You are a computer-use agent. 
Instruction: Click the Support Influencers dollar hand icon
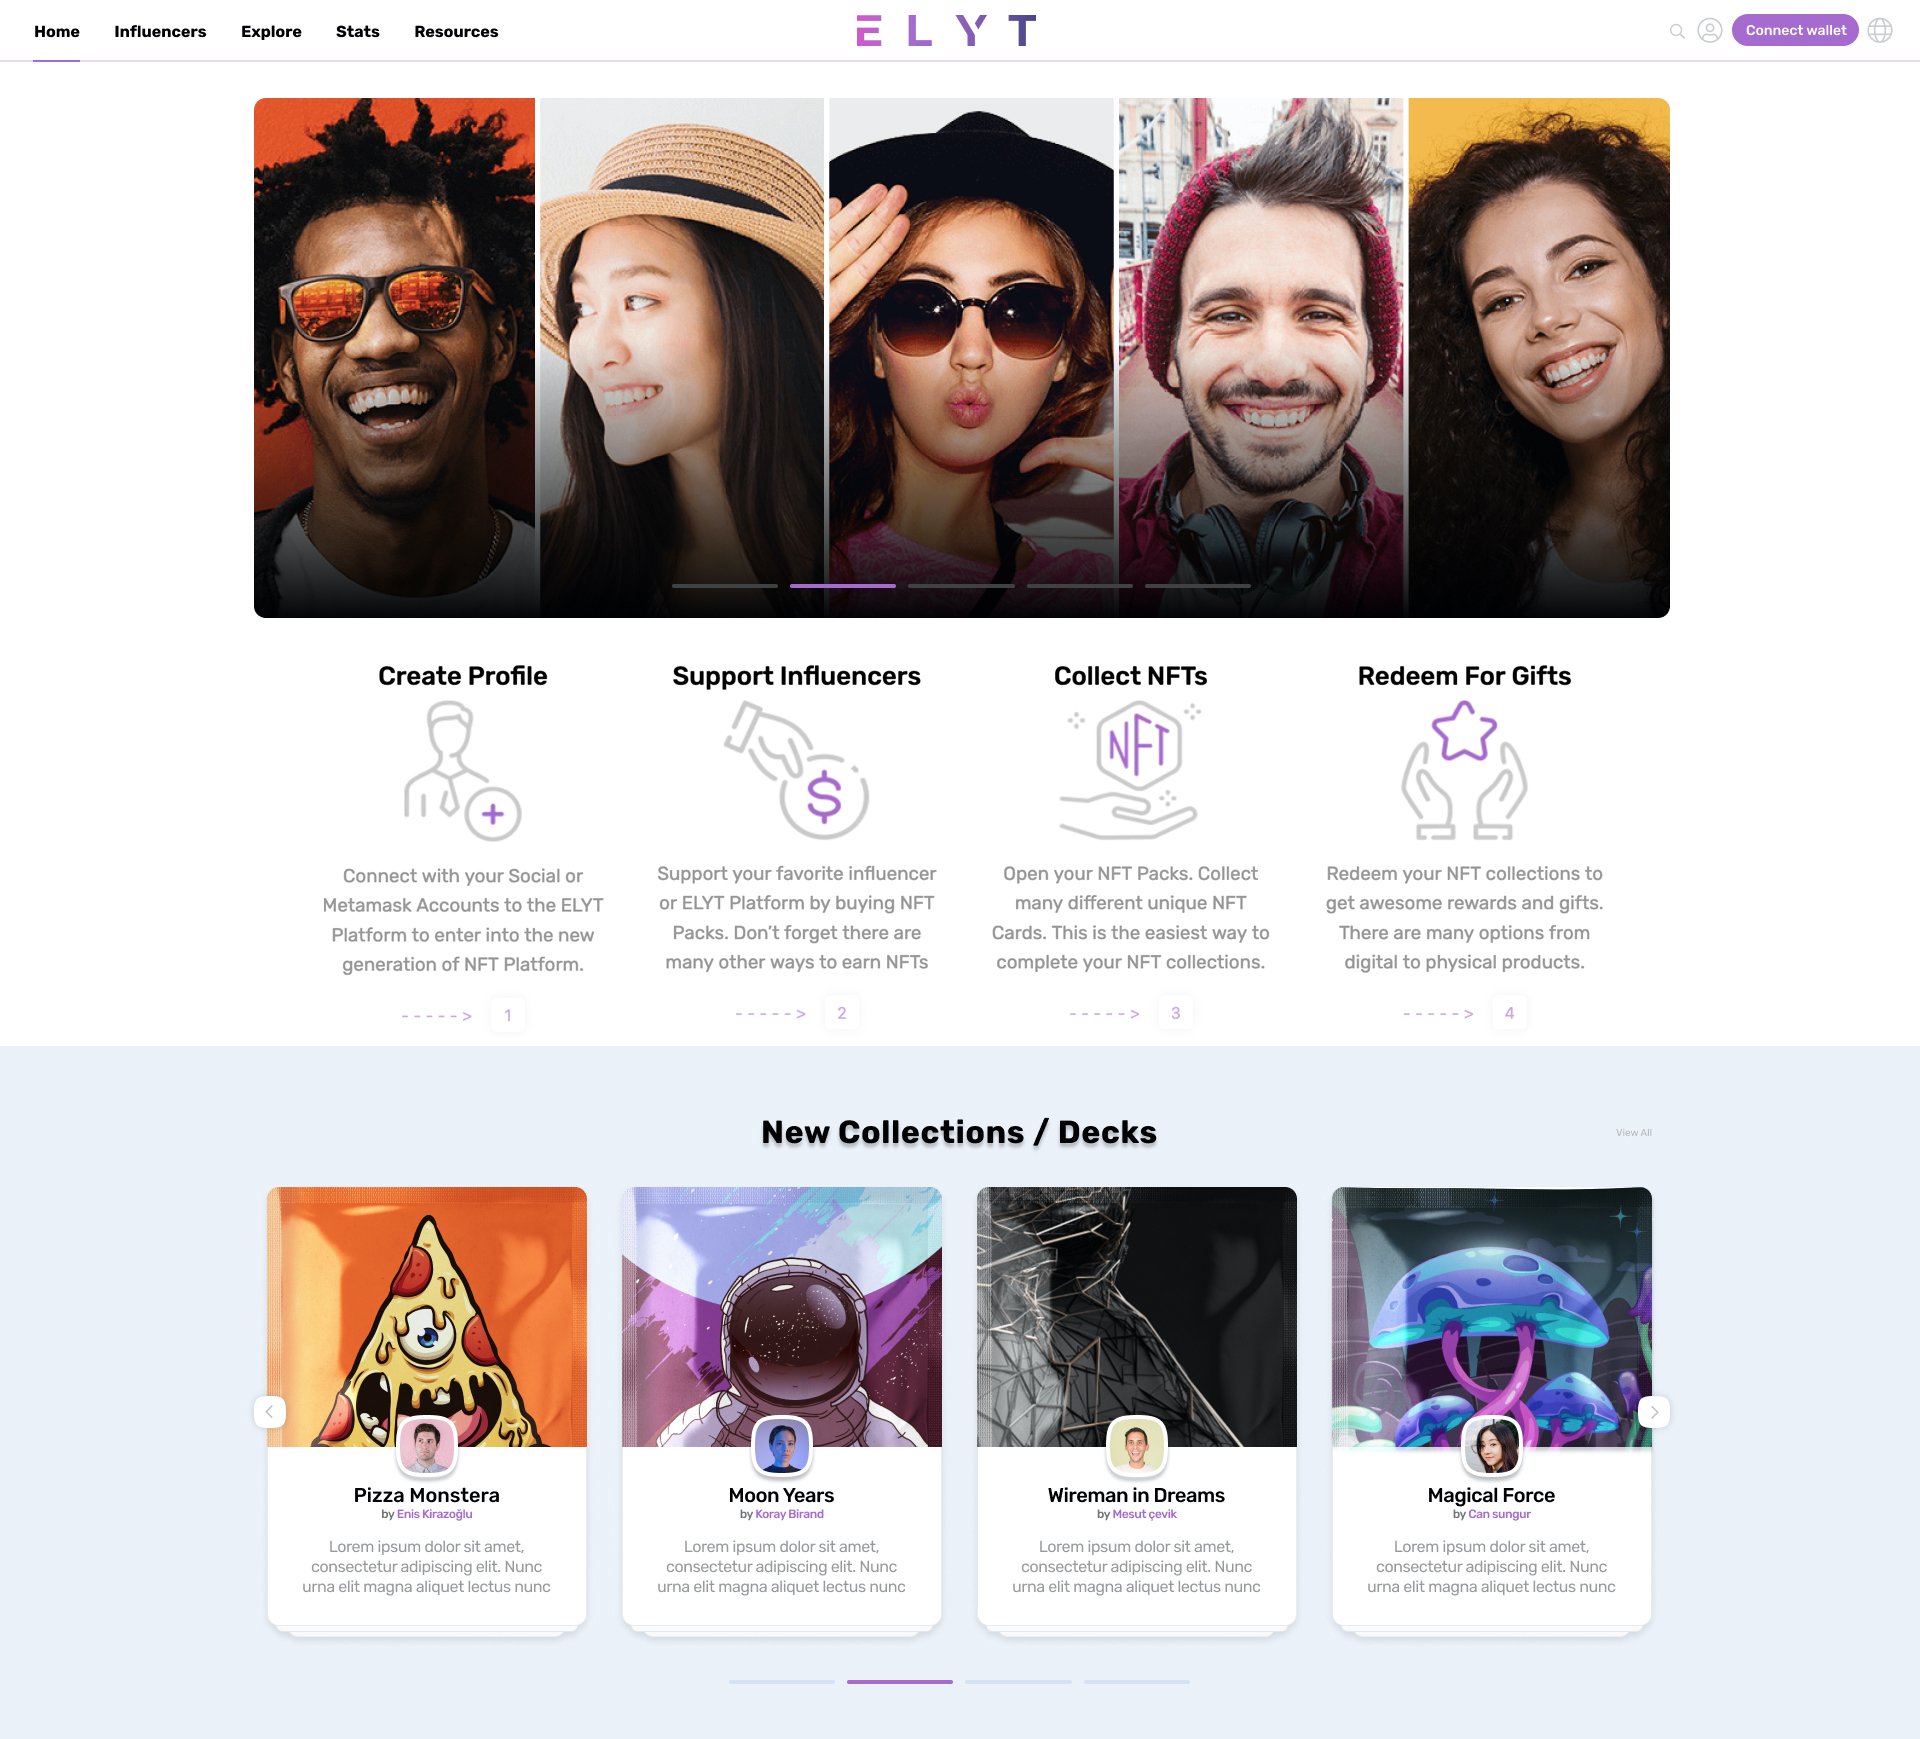(x=797, y=769)
